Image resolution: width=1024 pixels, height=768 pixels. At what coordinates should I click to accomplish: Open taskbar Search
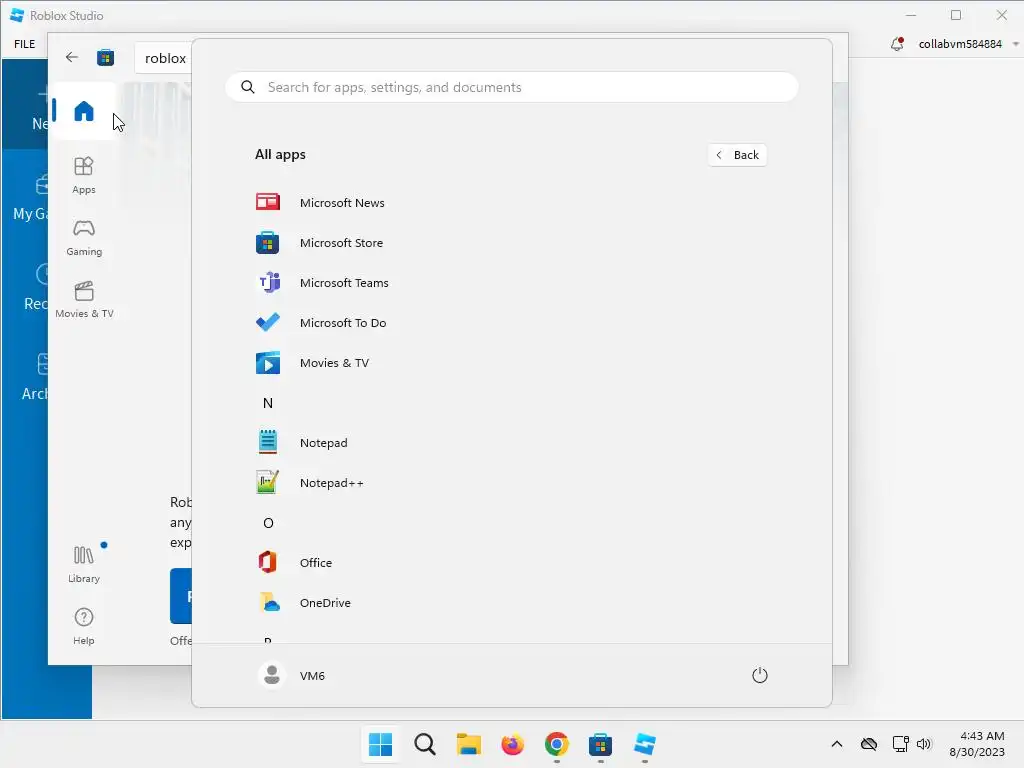[x=424, y=744]
